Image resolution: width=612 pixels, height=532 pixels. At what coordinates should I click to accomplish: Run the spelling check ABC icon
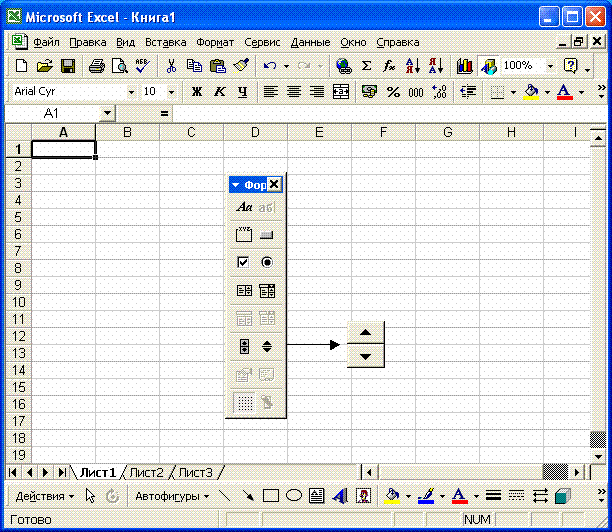pyautogui.click(x=142, y=66)
